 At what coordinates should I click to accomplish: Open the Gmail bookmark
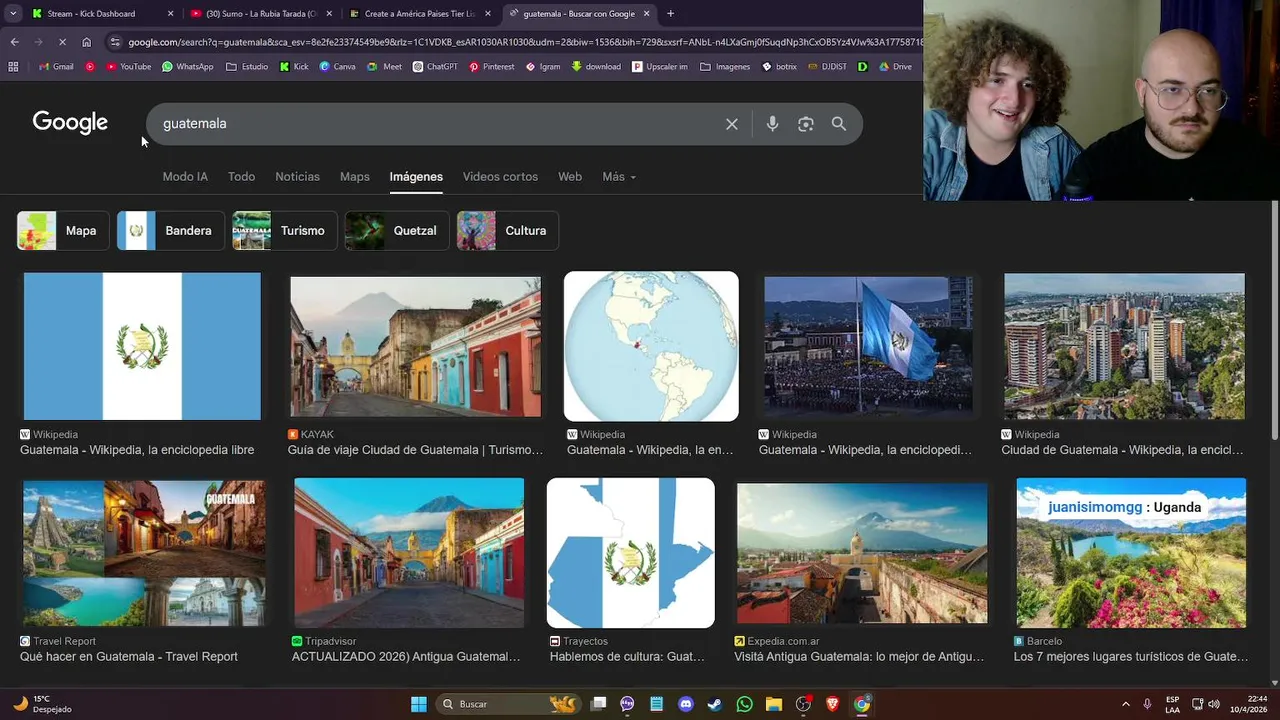[x=55, y=67]
